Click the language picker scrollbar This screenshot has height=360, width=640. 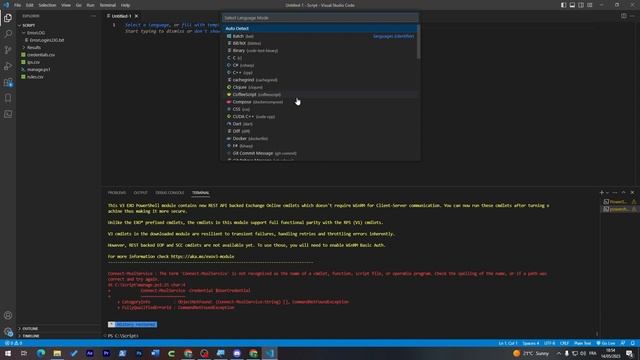click(x=419, y=42)
